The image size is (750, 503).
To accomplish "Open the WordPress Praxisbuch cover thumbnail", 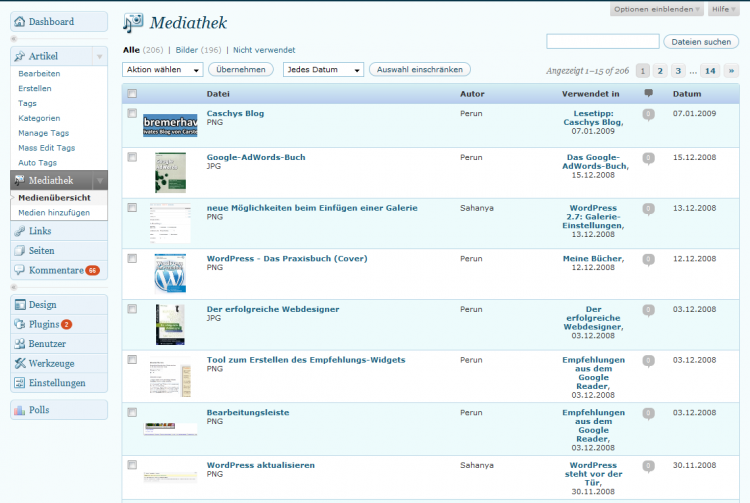I will click(x=170, y=273).
